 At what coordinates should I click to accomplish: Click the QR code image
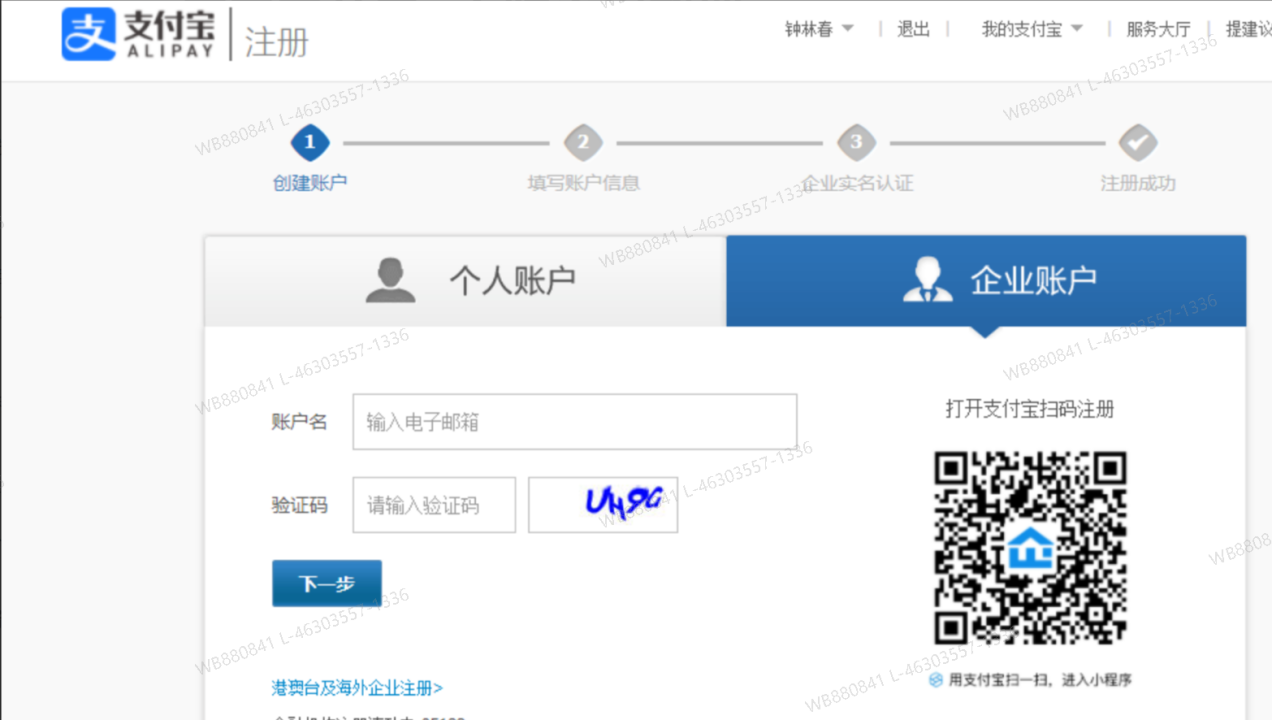1030,547
